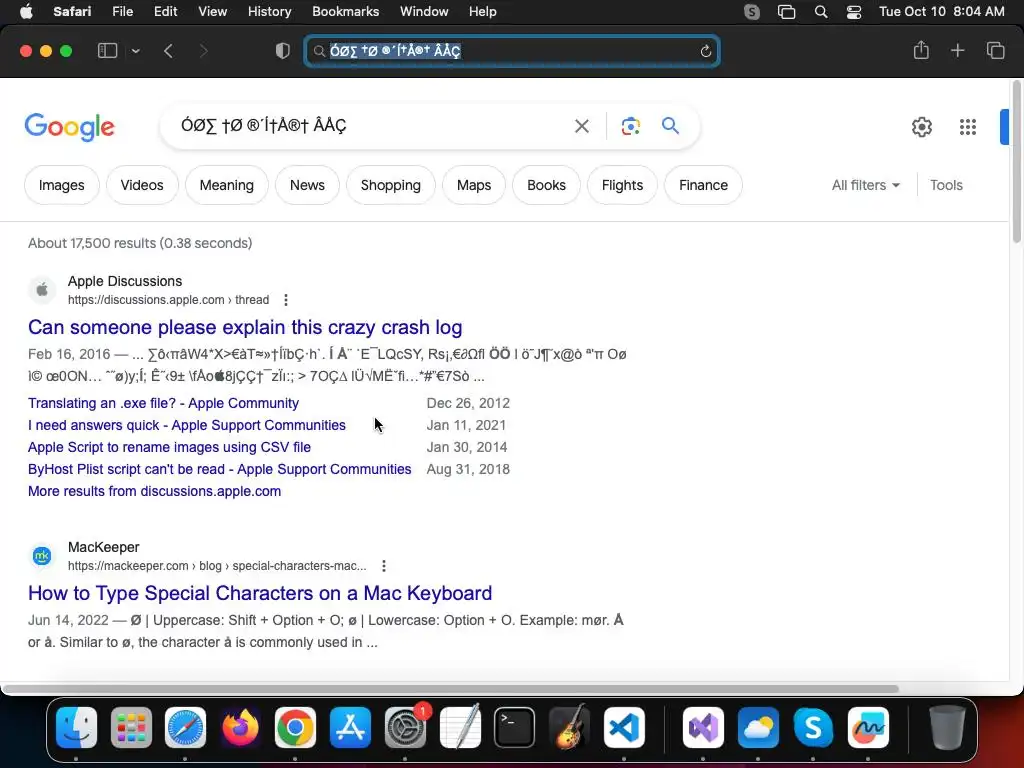Open Google Chrome from the Dock

pyautogui.click(x=295, y=727)
